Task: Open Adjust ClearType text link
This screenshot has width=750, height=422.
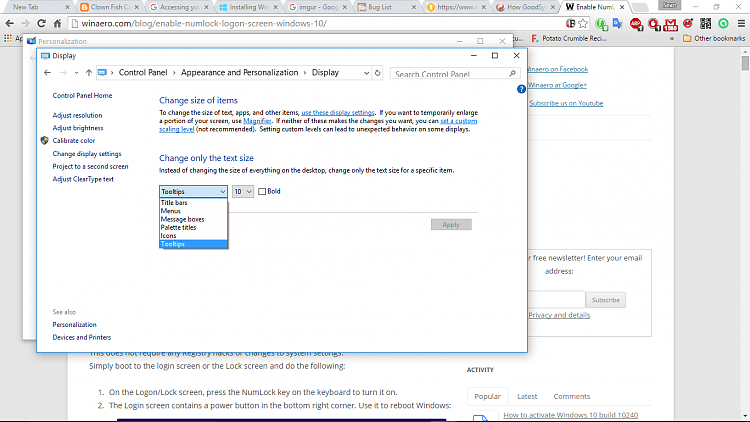Action: point(83,179)
